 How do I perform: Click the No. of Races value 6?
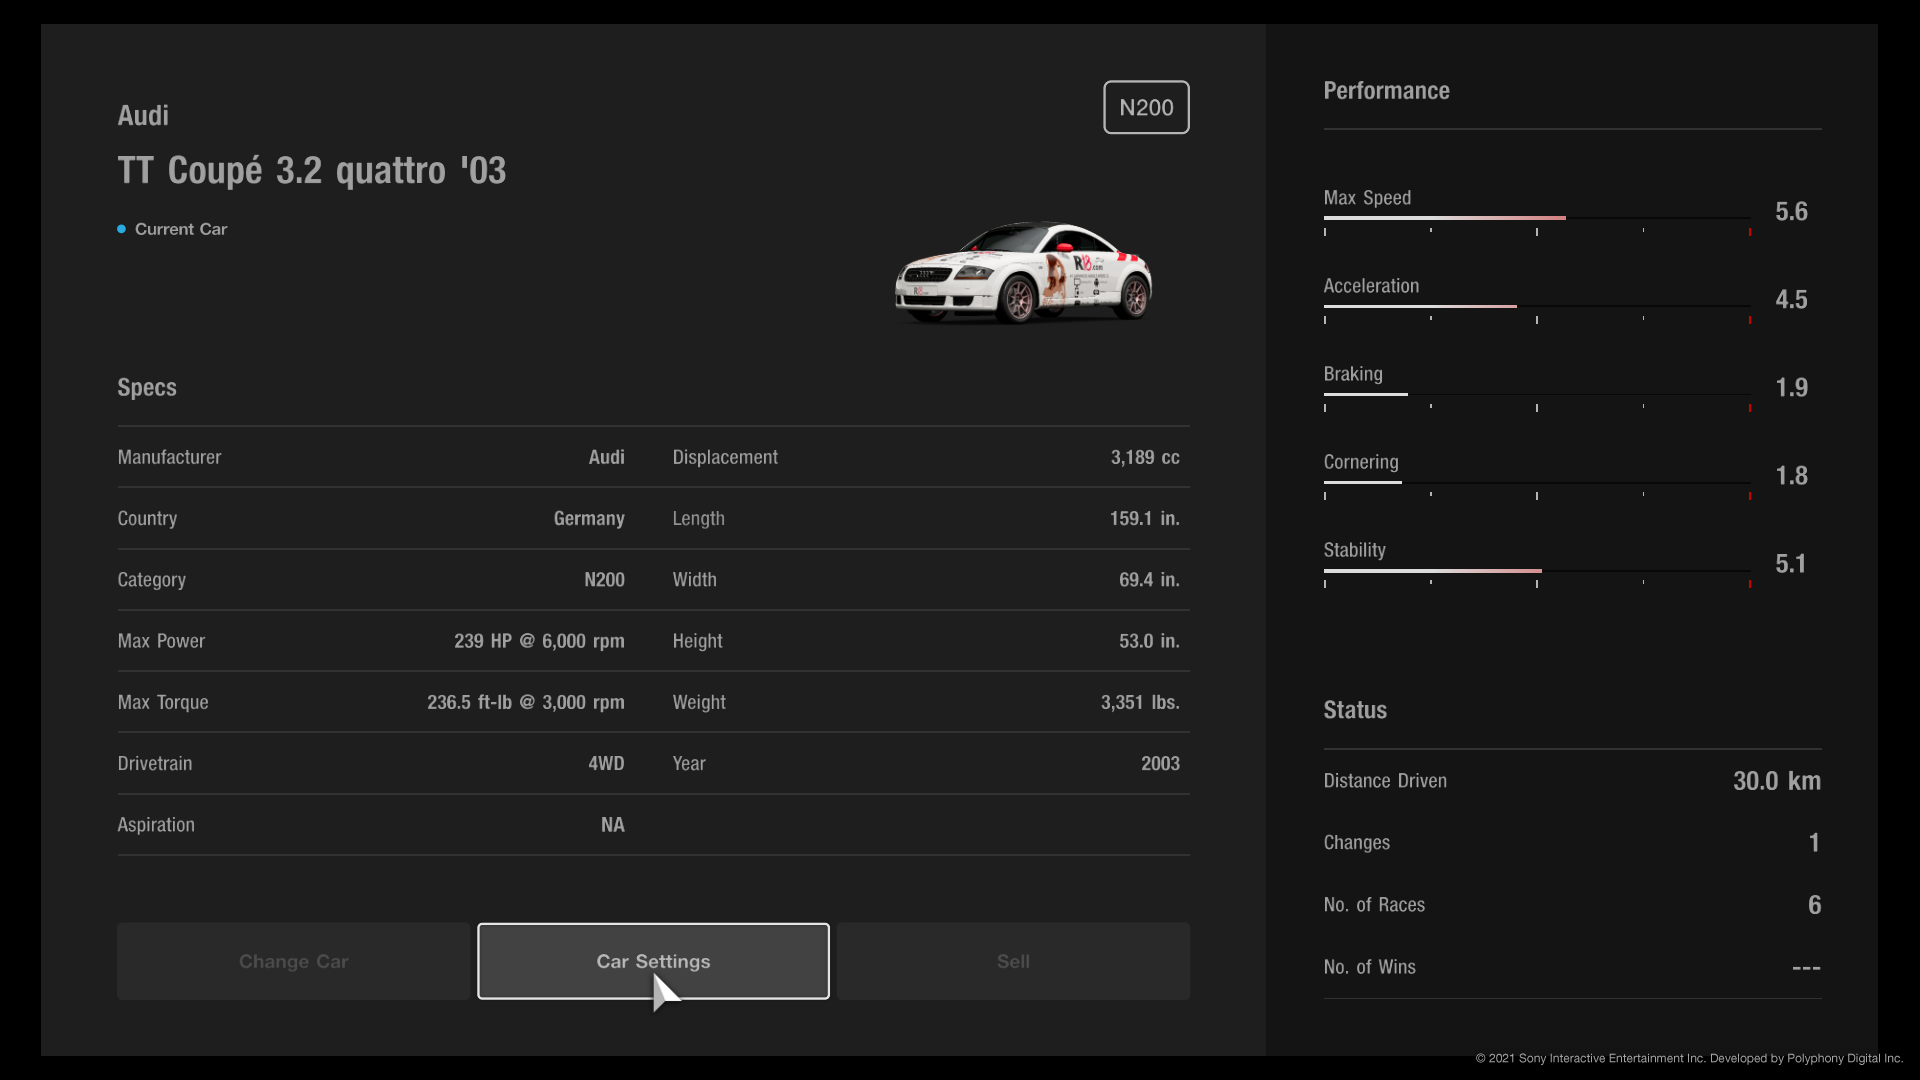(x=1814, y=905)
